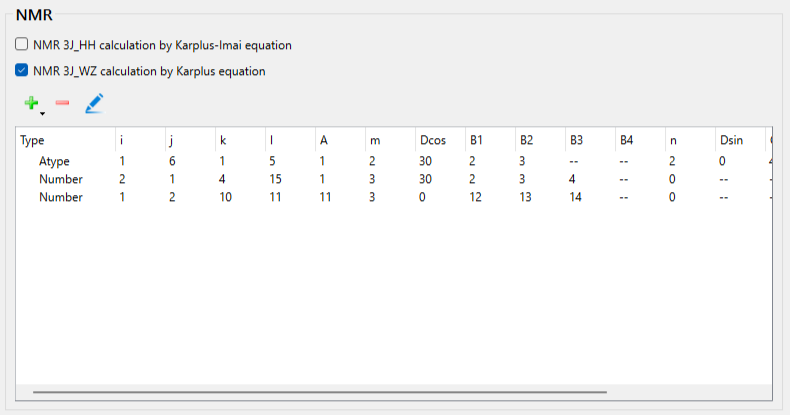Select the second Number row in table
The height and width of the screenshot is (415, 790).
point(60,197)
